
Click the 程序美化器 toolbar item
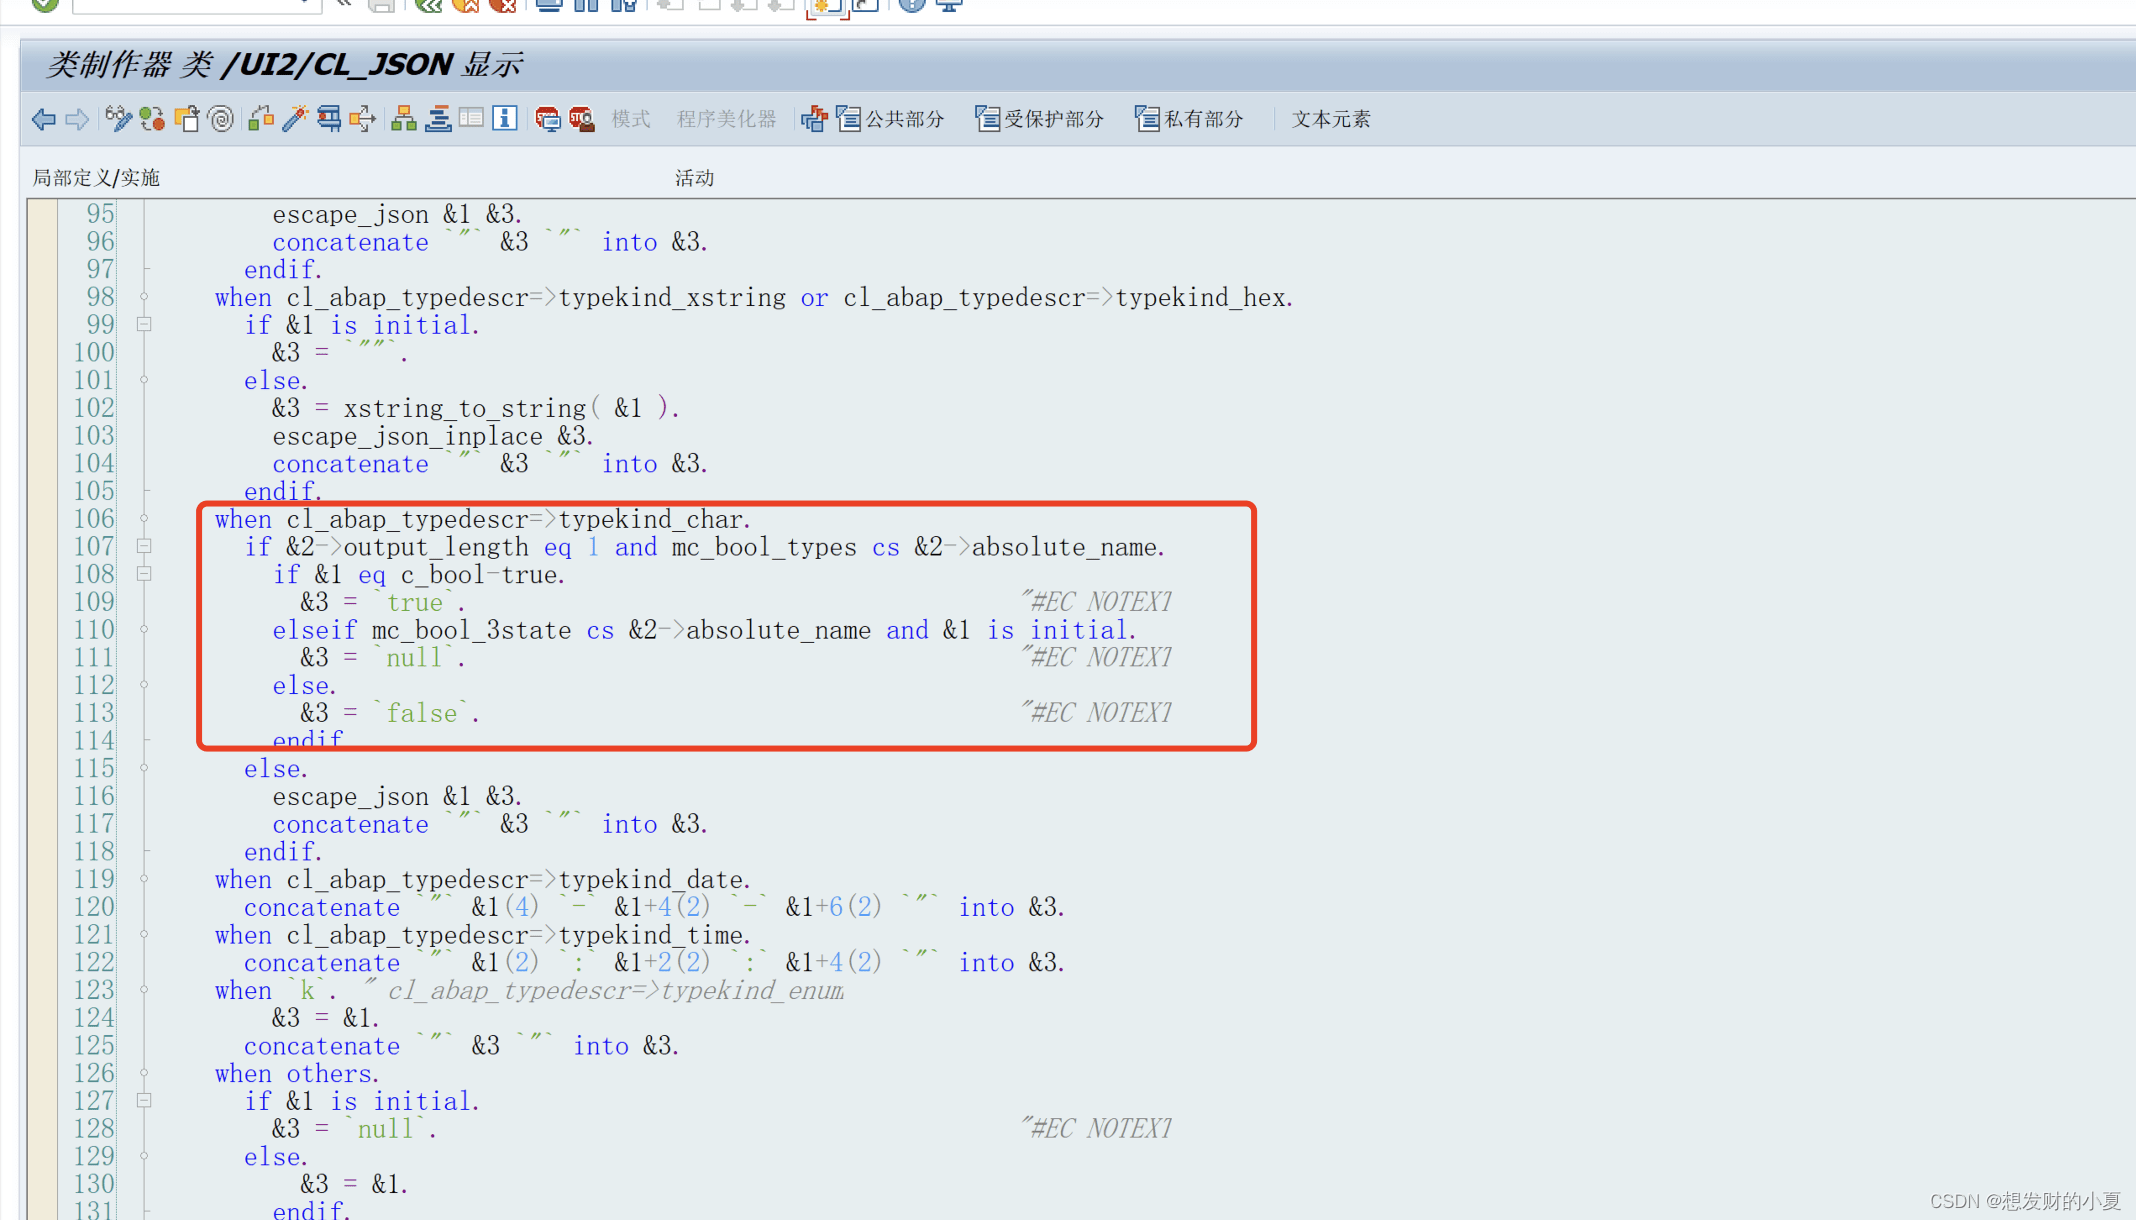[727, 118]
